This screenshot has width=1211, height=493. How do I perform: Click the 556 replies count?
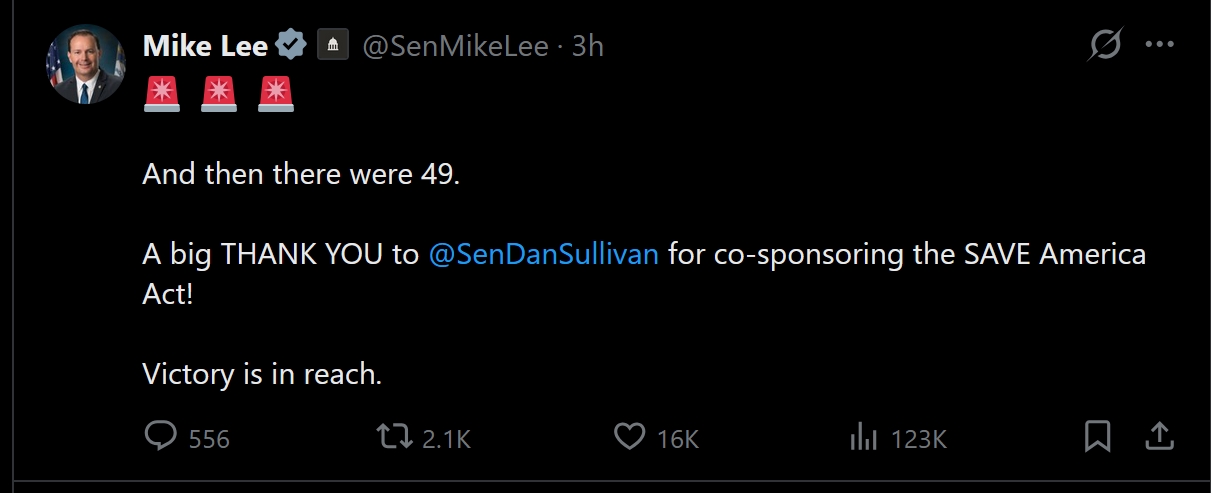(x=209, y=439)
